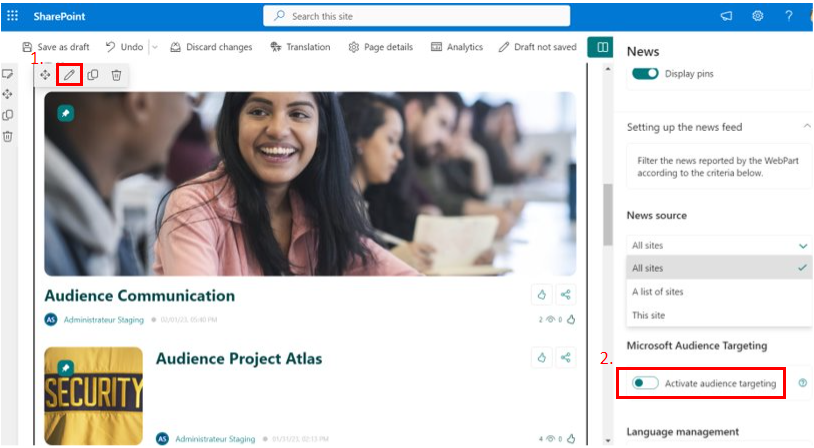814x448 pixels.
Task: Open the News source dropdown
Action: pyautogui.click(x=719, y=246)
